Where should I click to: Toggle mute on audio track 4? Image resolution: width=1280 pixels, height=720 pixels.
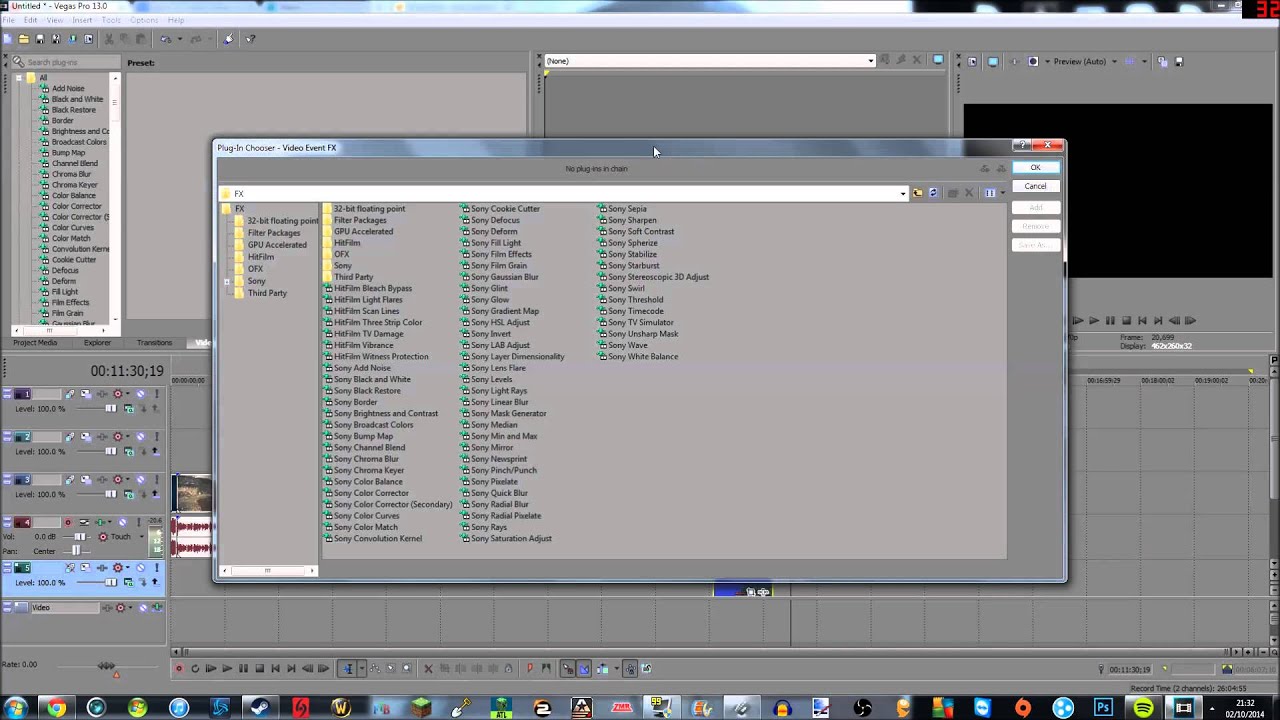123,522
